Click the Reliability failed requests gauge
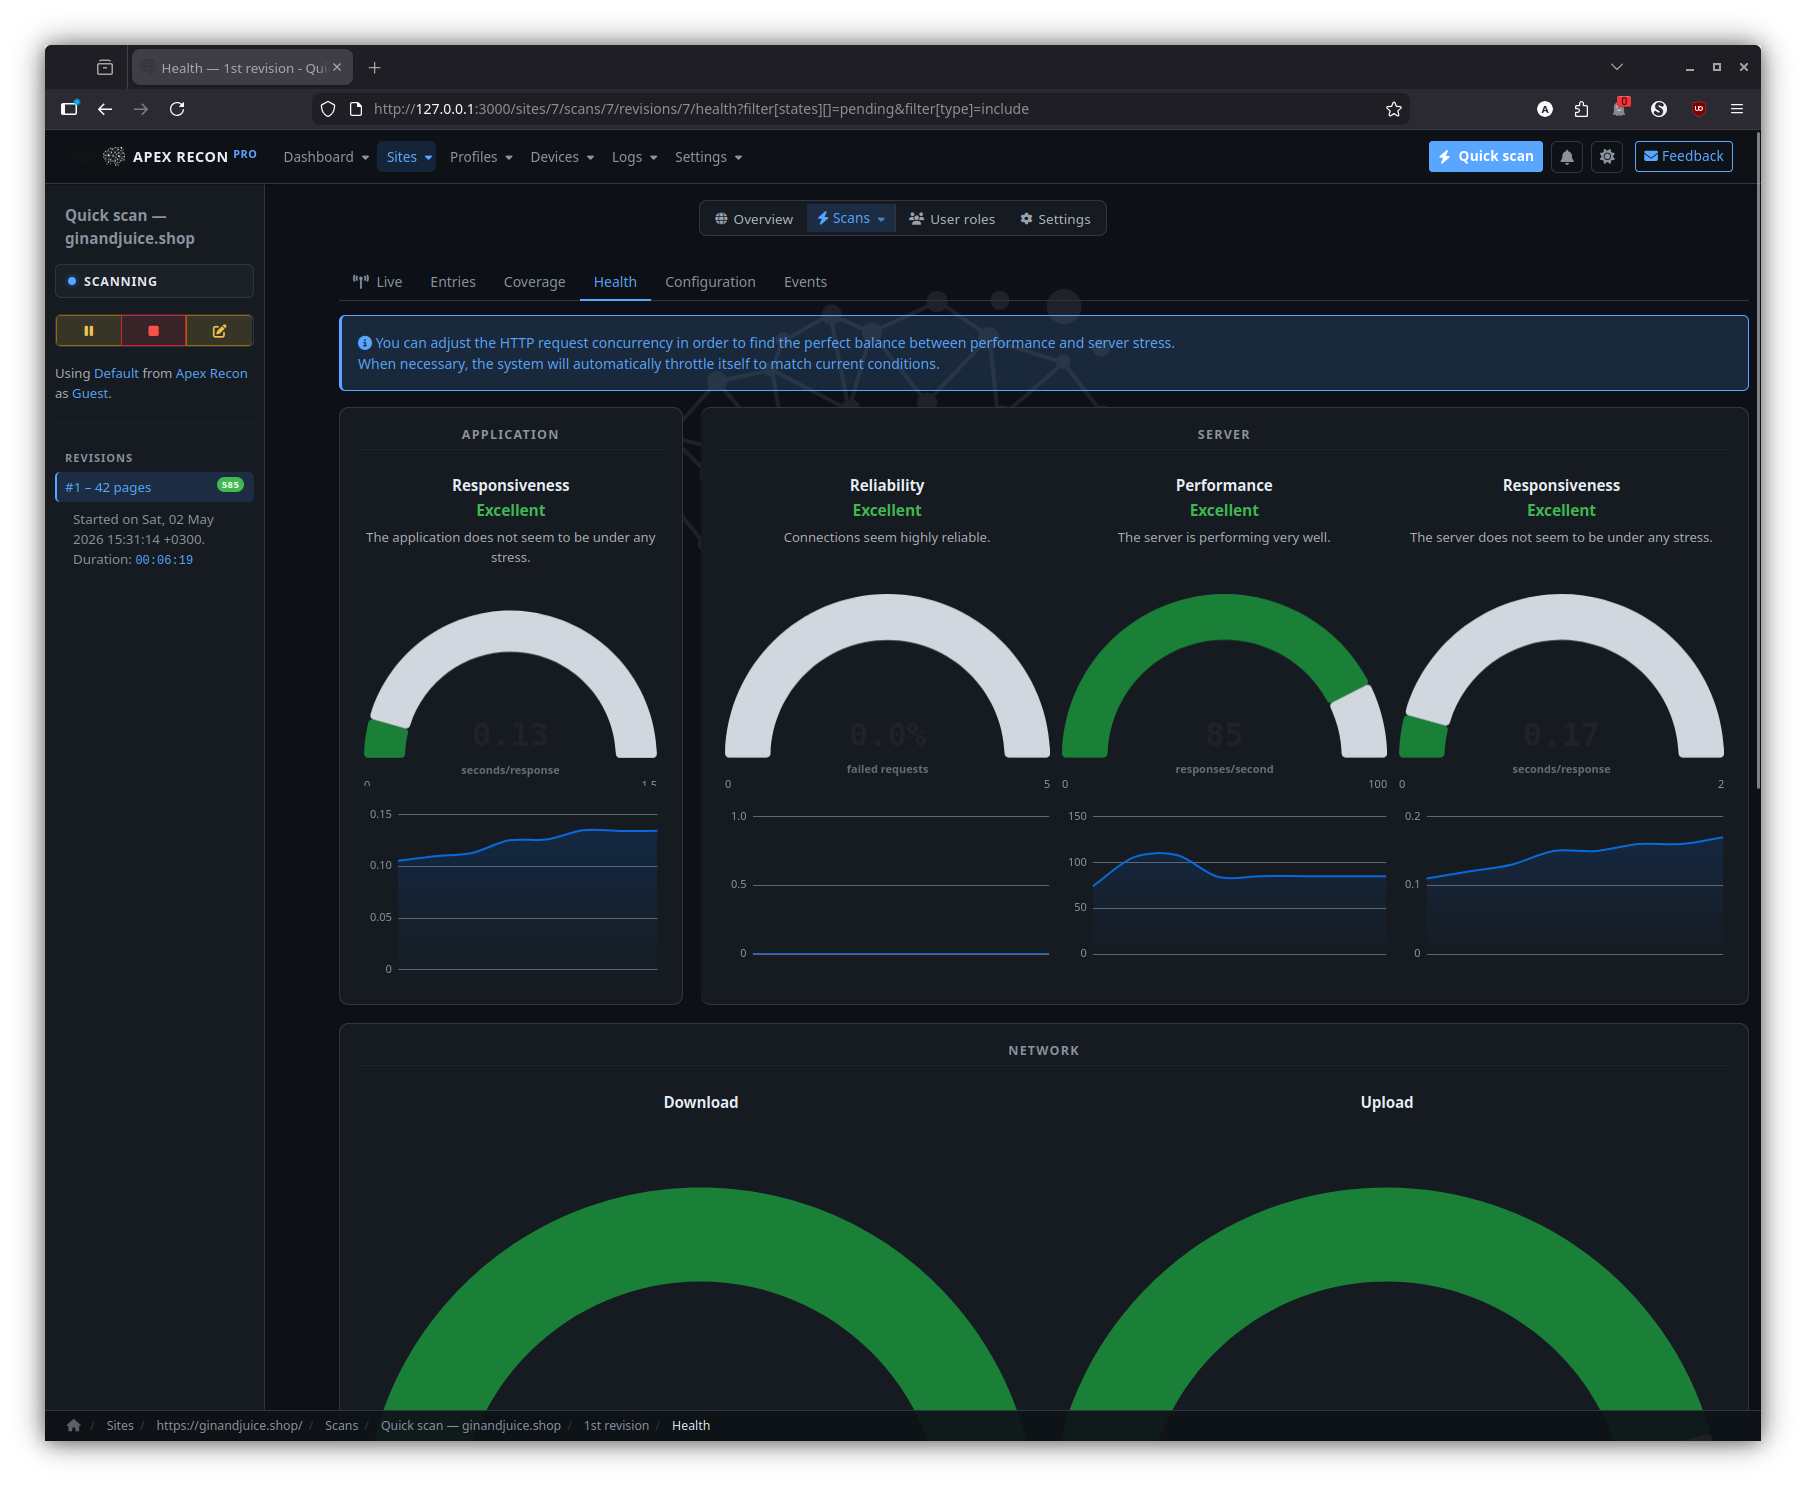Viewport: 1806px width, 1486px height. [887, 676]
